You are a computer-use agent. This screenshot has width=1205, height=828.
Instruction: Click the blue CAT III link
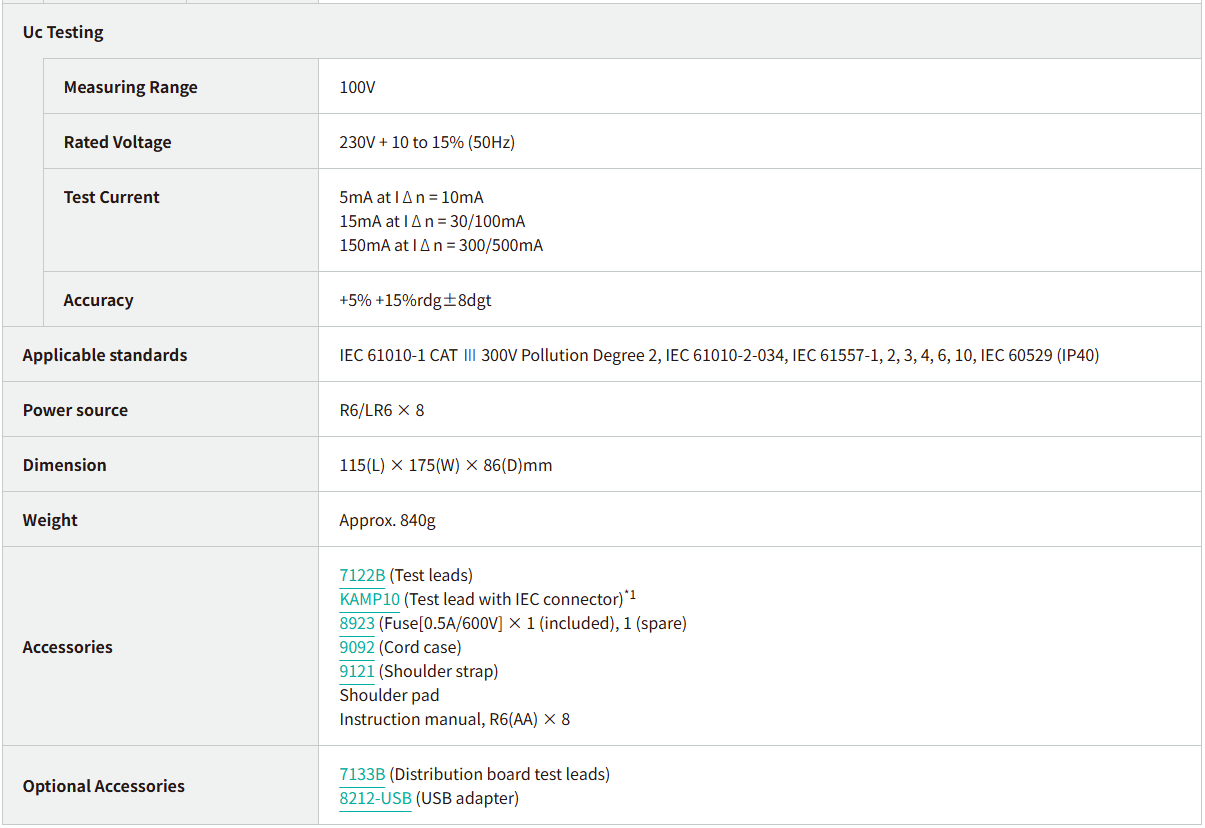click(x=470, y=355)
